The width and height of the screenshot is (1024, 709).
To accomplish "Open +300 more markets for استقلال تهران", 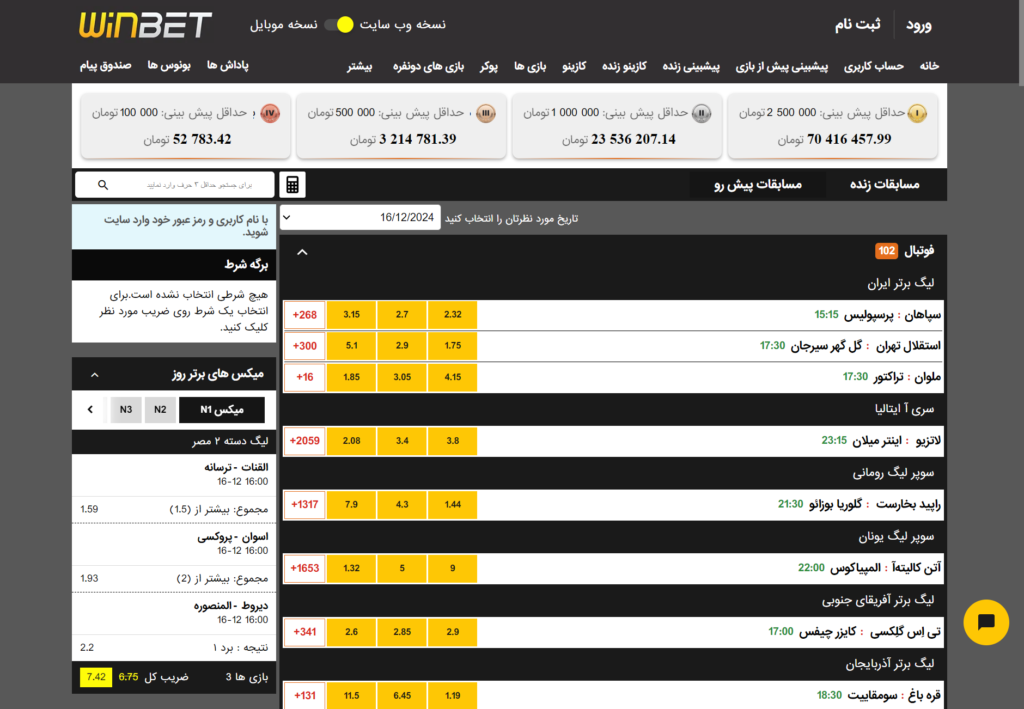I will pos(304,346).
